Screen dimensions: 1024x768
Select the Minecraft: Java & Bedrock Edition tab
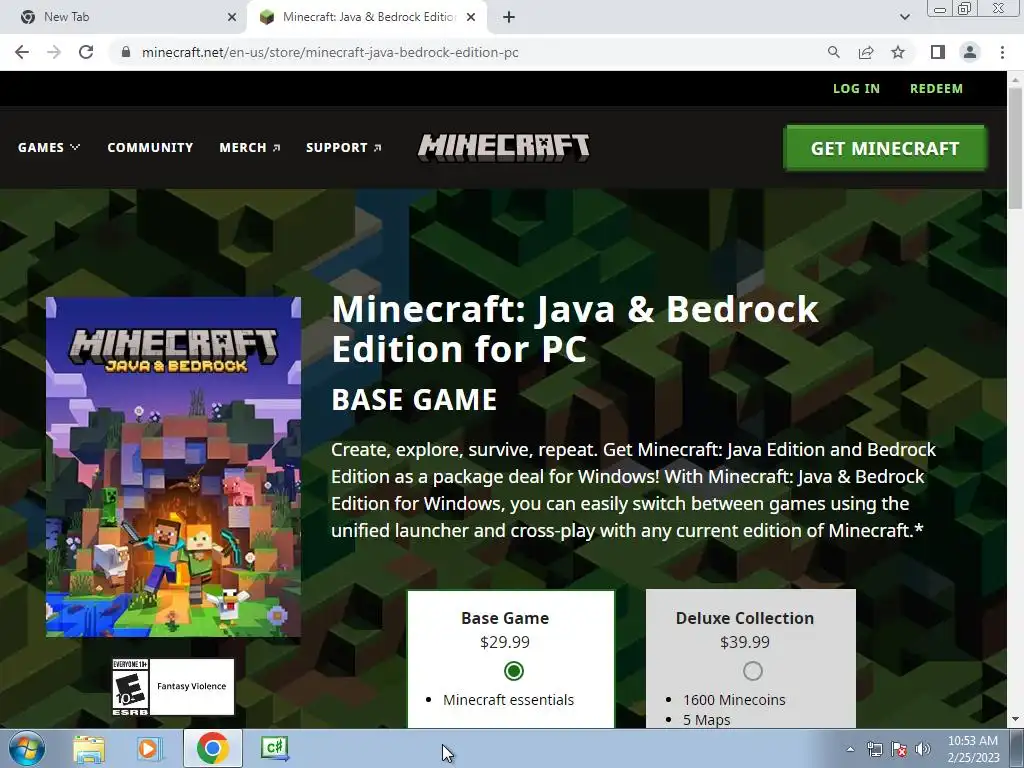(x=368, y=17)
